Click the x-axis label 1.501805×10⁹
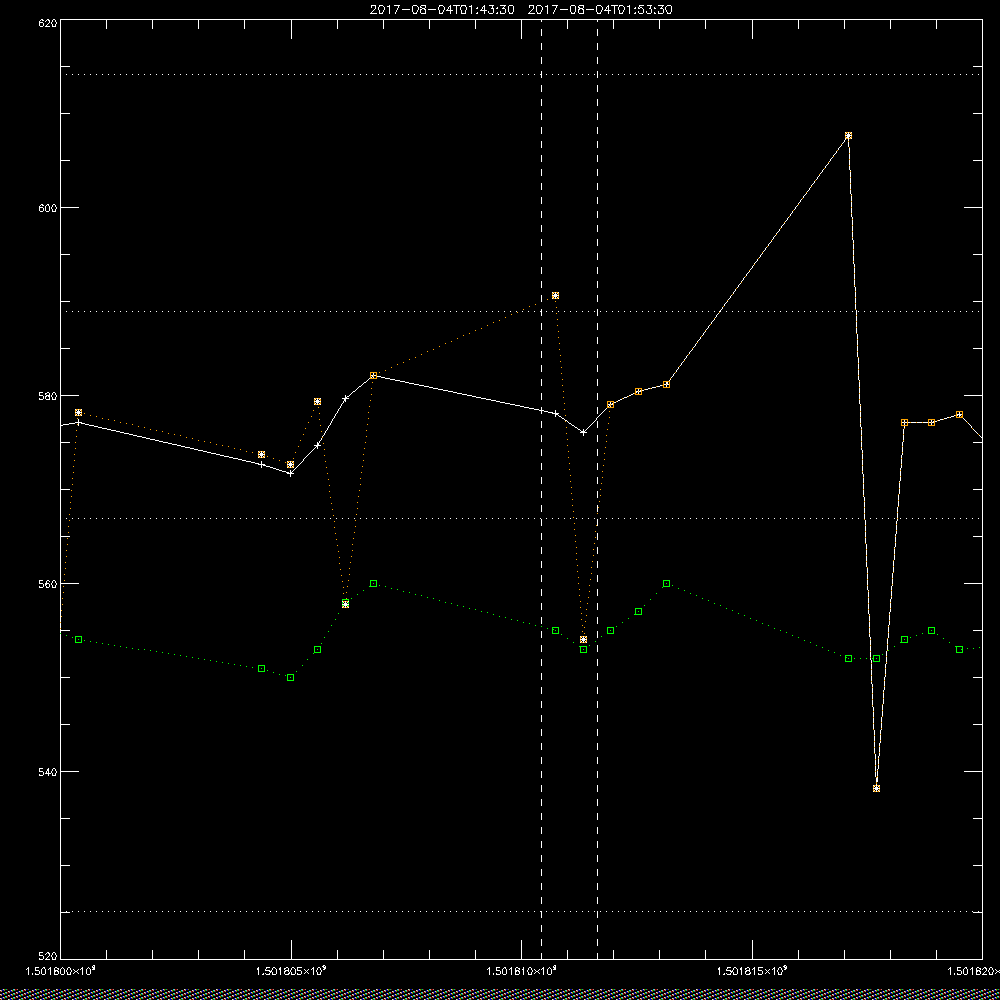Screen dimensions: 1000x1000 (x=291, y=971)
